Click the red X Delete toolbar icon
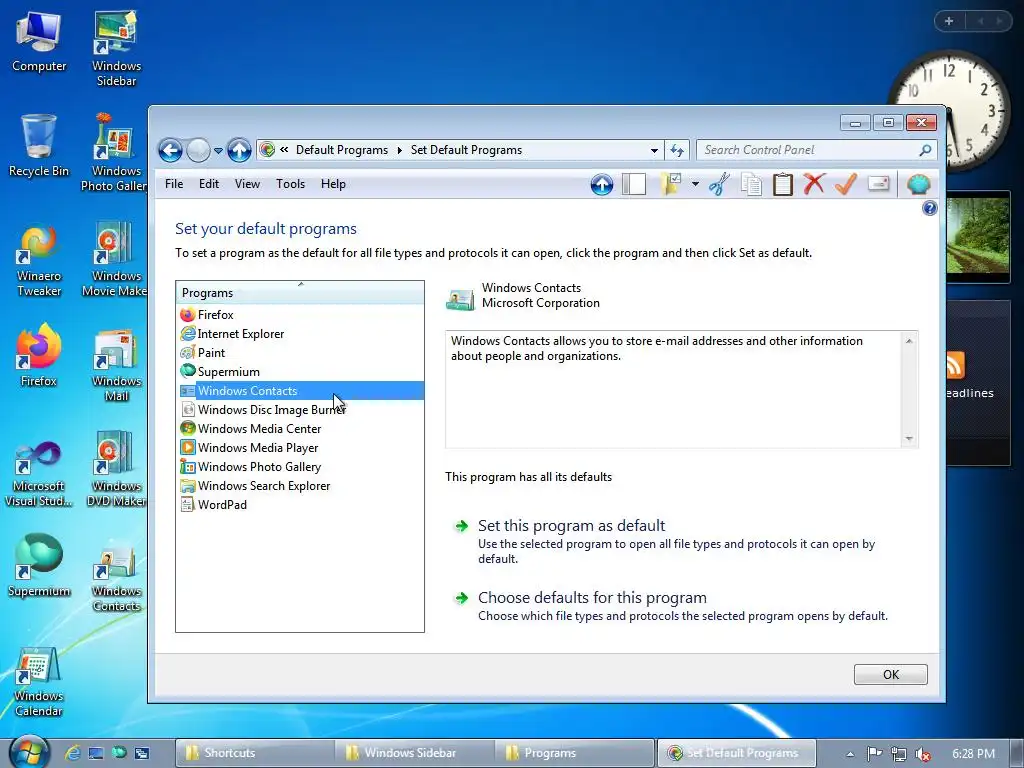 point(814,184)
